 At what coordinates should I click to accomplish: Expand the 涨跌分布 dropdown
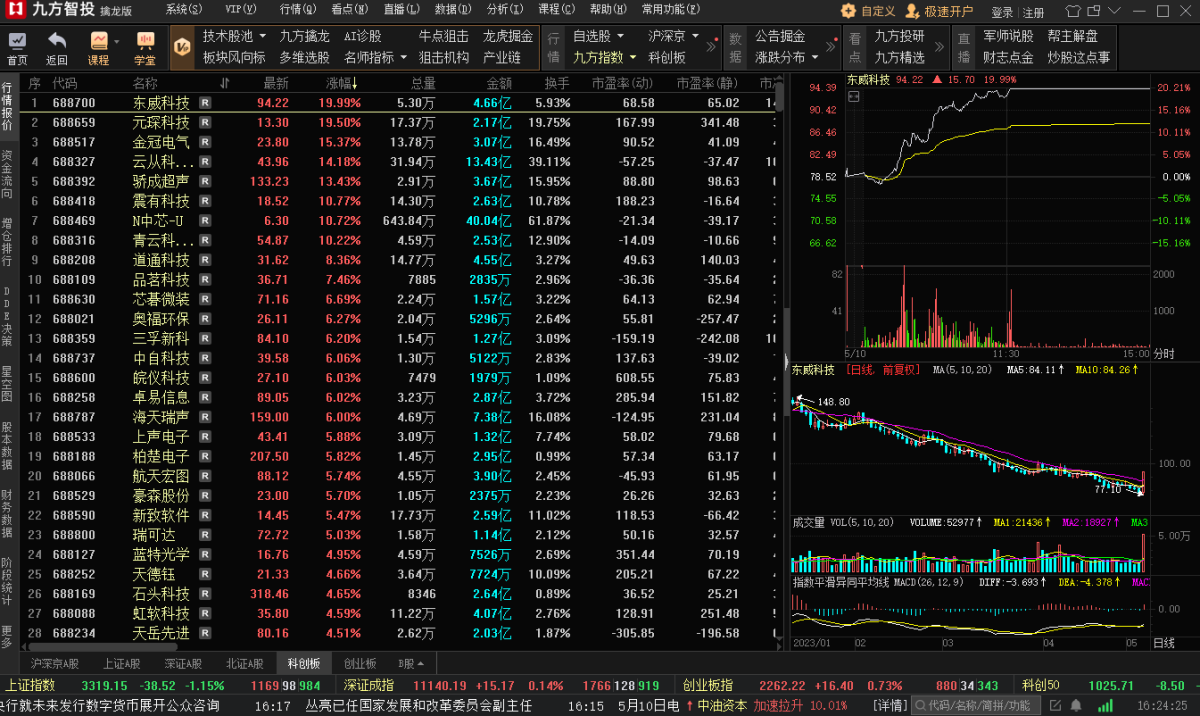(x=815, y=58)
